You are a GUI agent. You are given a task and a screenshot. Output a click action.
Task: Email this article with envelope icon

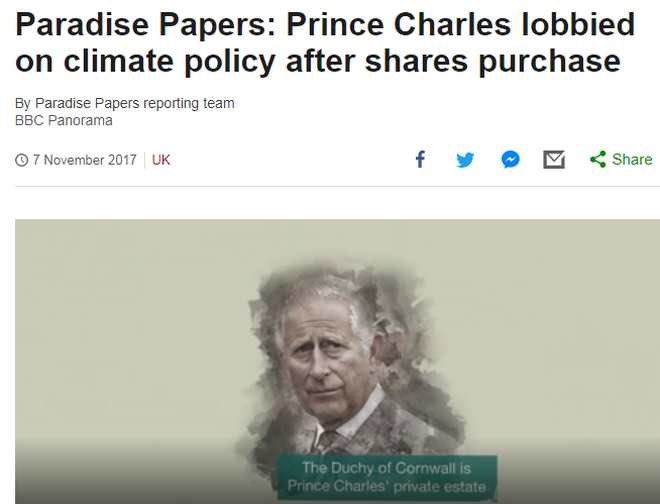[x=554, y=160]
